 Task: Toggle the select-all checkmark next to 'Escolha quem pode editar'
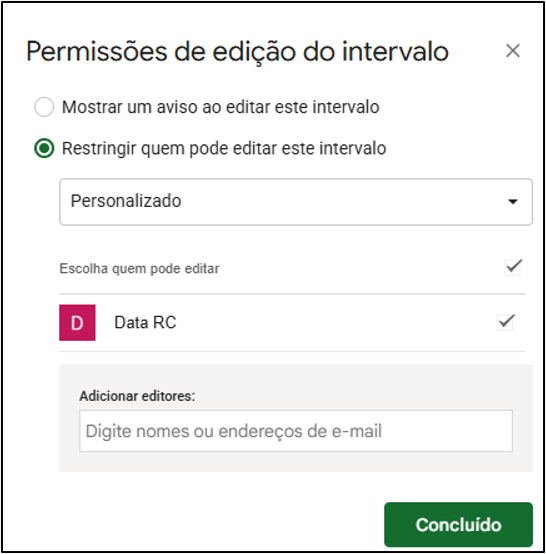point(513,267)
